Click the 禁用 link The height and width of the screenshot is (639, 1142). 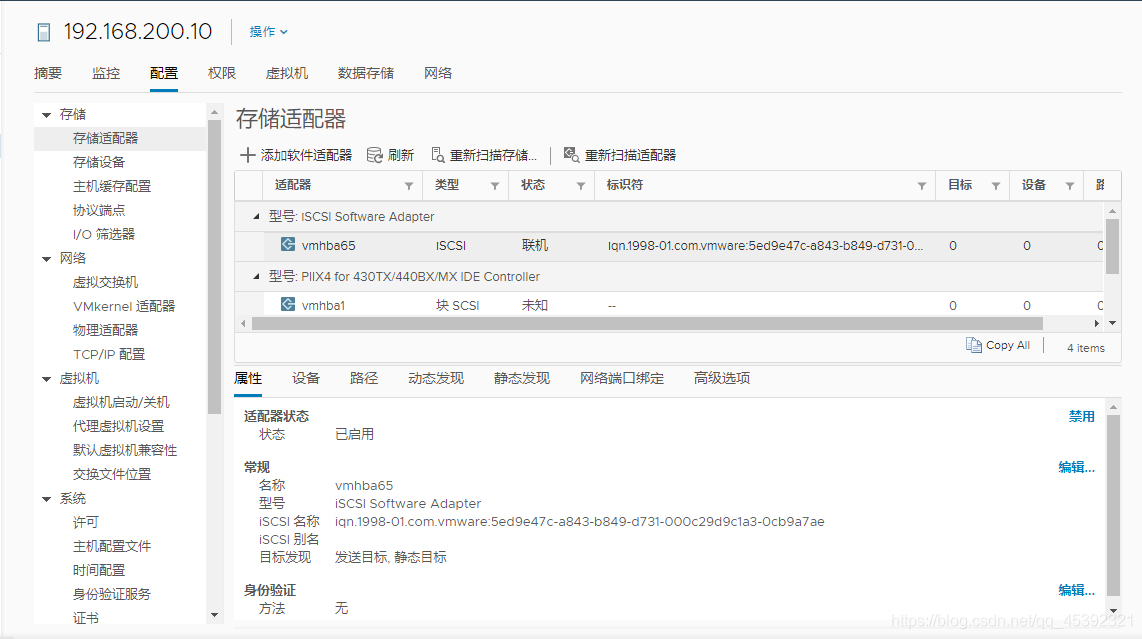pyautogui.click(x=1082, y=416)
